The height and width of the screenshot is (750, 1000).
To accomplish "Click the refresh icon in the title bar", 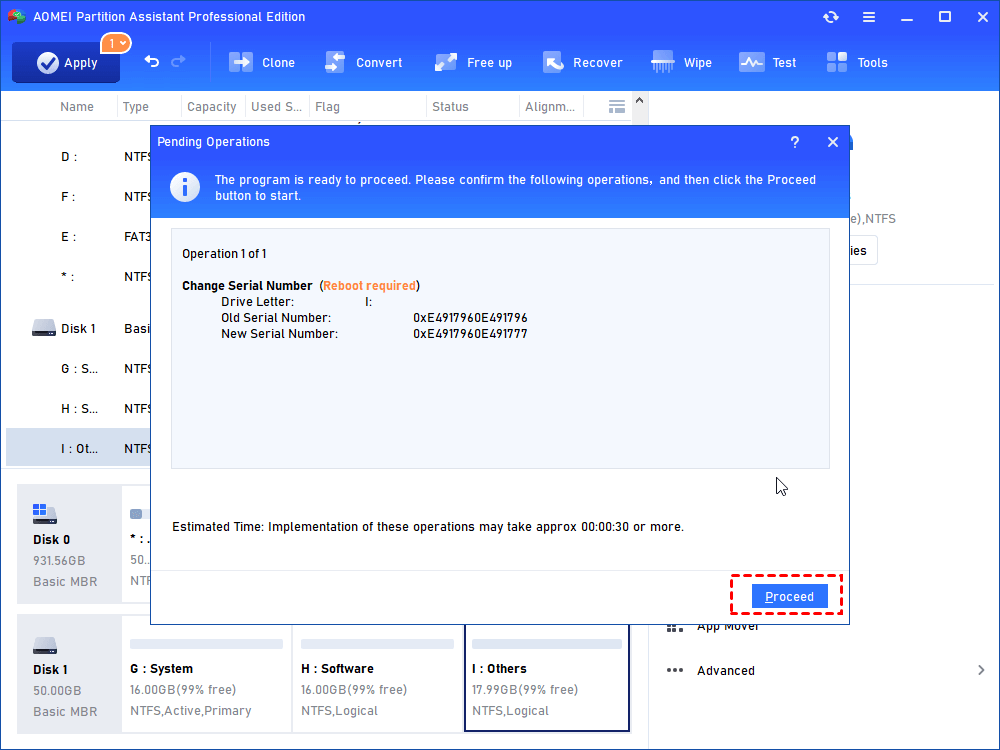I will tap(830, 17).
